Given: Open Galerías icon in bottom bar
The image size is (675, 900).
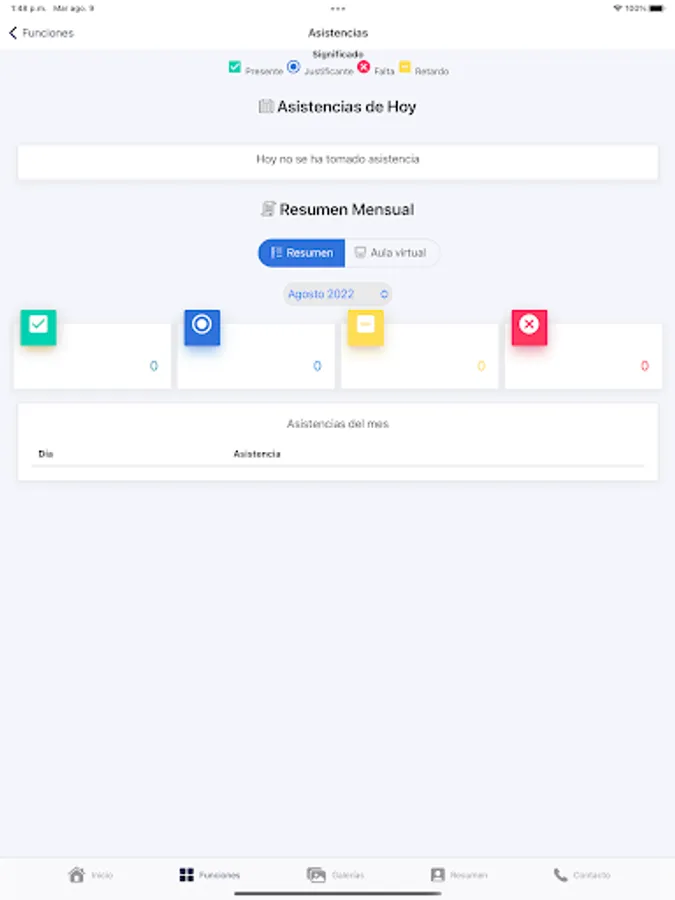Looking at the screenshot, I should tap(316, 875).
